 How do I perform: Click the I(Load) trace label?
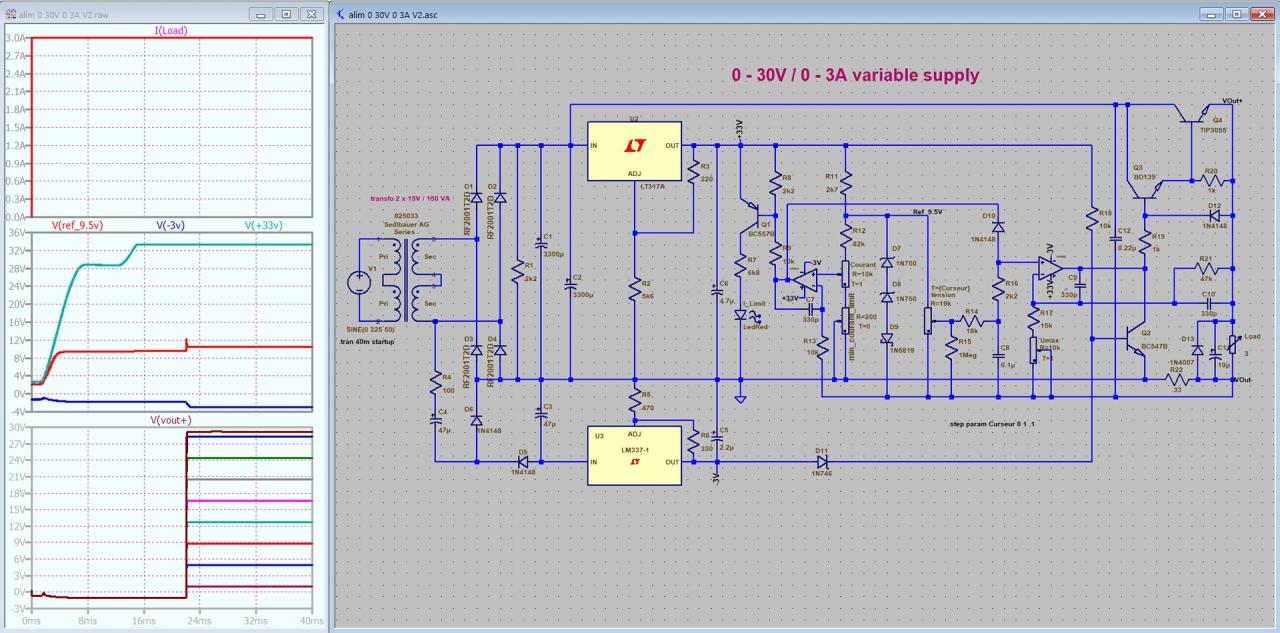point(171,30)
